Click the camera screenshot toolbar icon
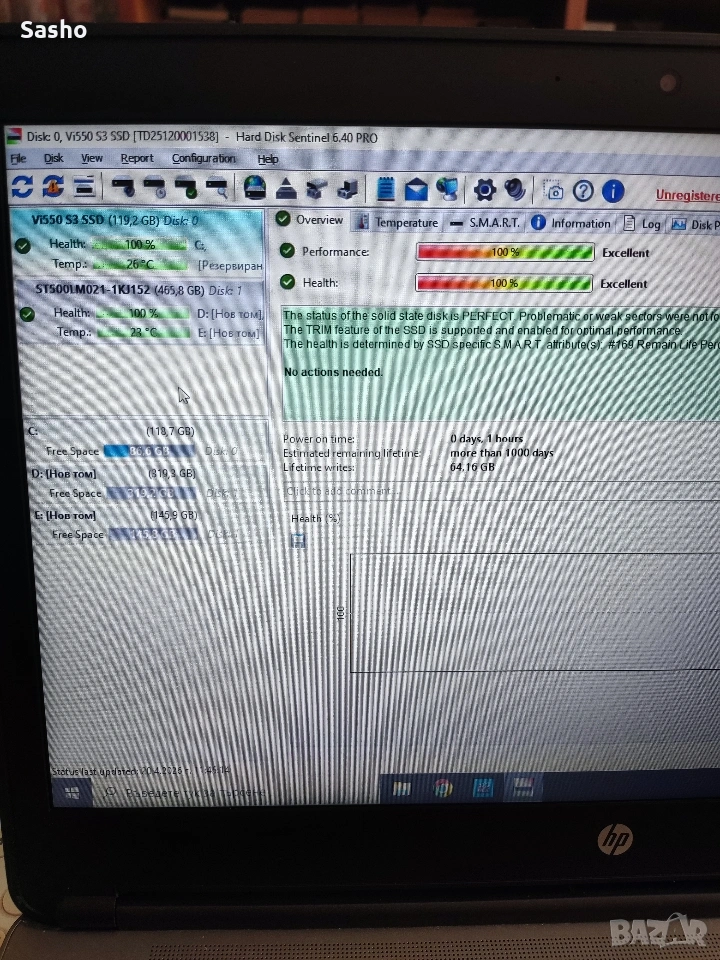This screenshot has height=960, width=720. [553, 191]
